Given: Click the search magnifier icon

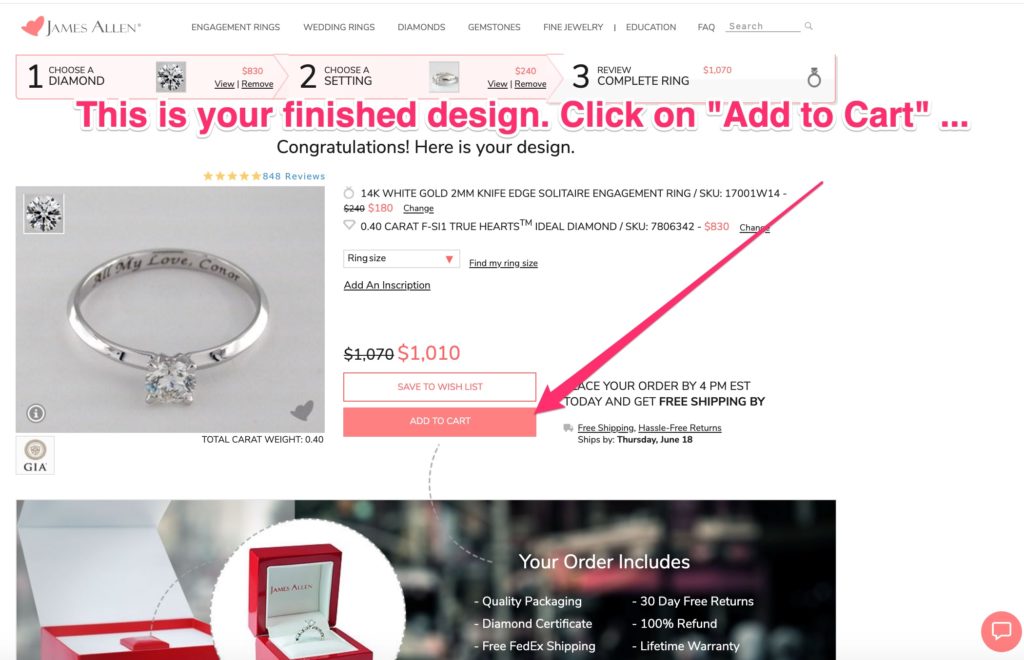Looking at the screenshot, I should pyautogui.click(x=808, y=26).
